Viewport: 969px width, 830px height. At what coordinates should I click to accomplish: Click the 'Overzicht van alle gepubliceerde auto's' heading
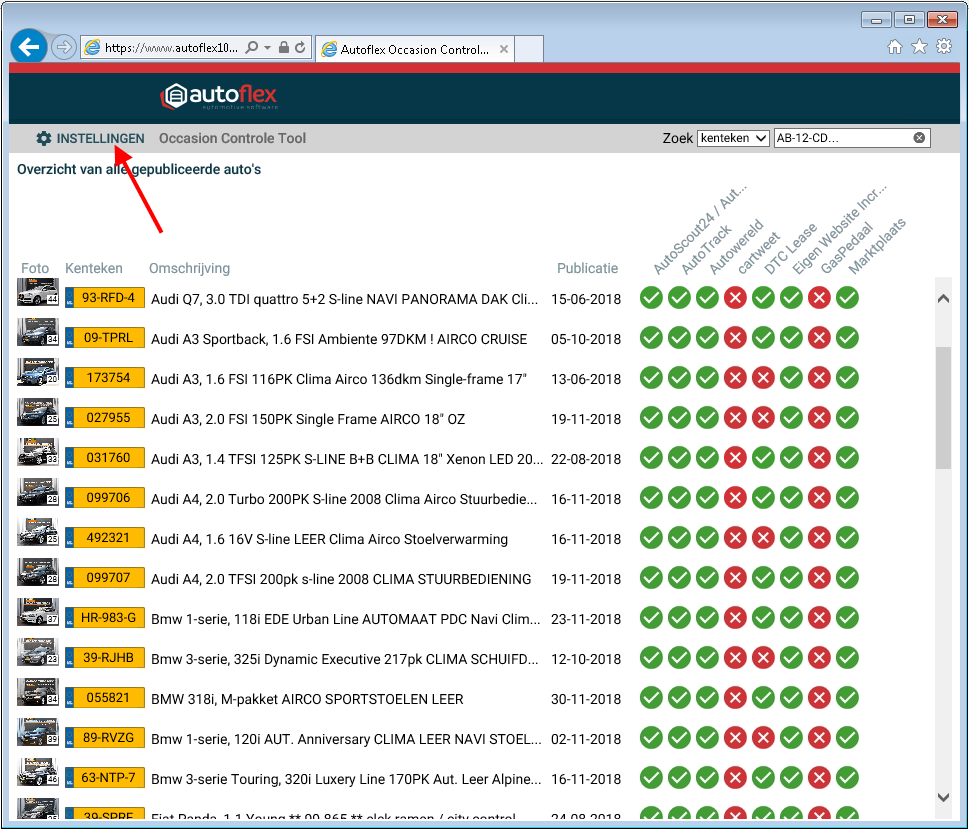tap(139, 169)
